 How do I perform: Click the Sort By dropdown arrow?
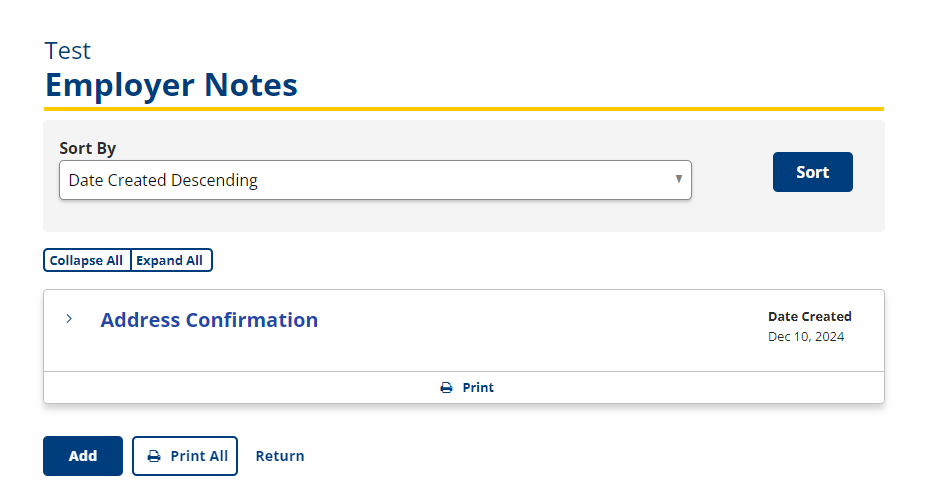(678, 179)
